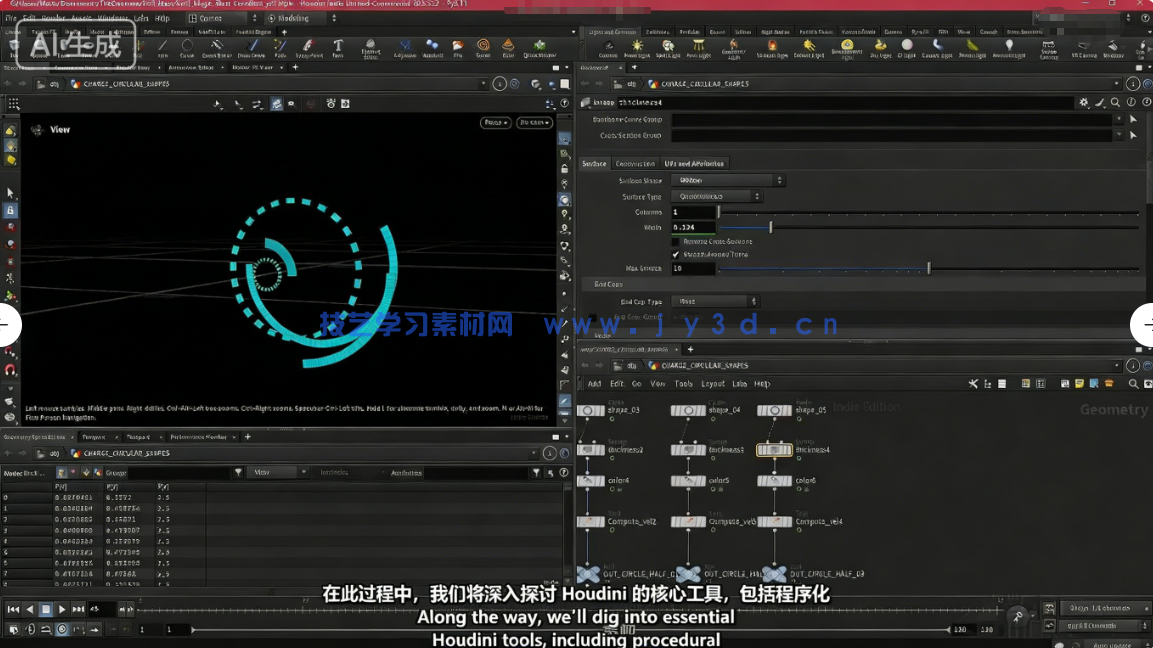Uncheck the Stretch Around Turns option
Image resolution: width=1153 pixels, height=648 pixels.
pos(675,253)
